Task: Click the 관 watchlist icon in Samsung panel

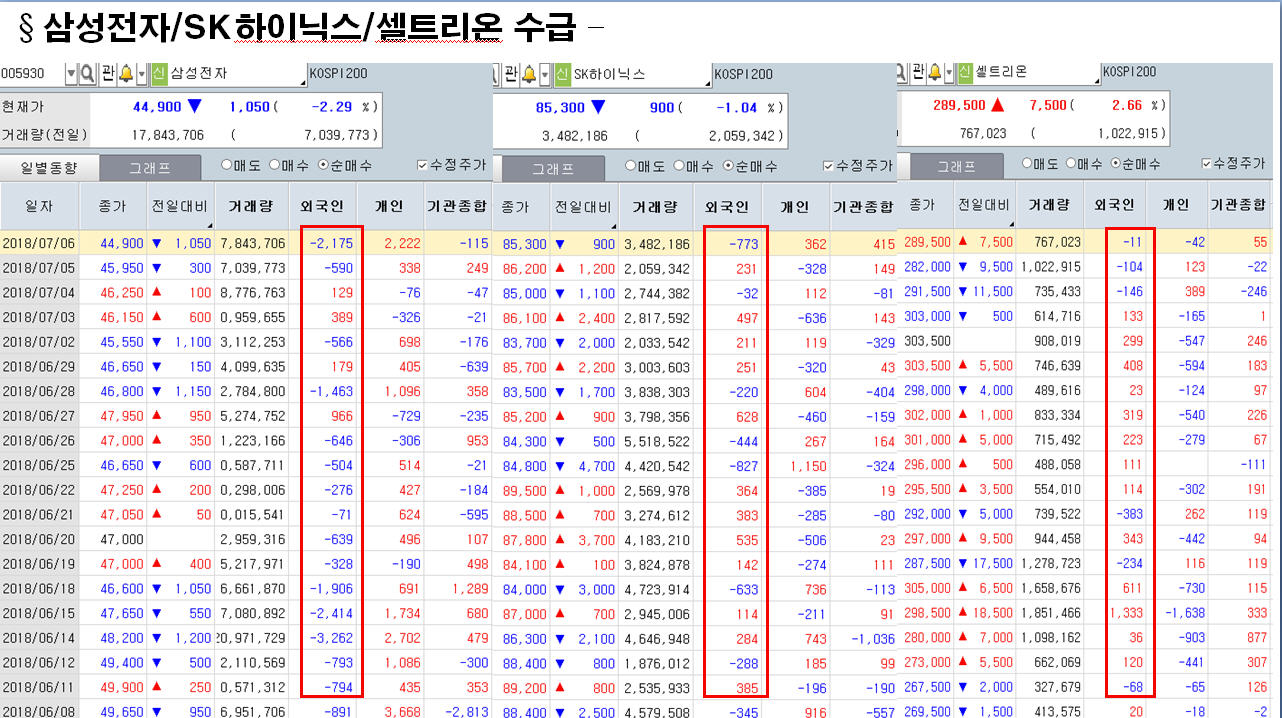Action: click(x=106, y=74)
